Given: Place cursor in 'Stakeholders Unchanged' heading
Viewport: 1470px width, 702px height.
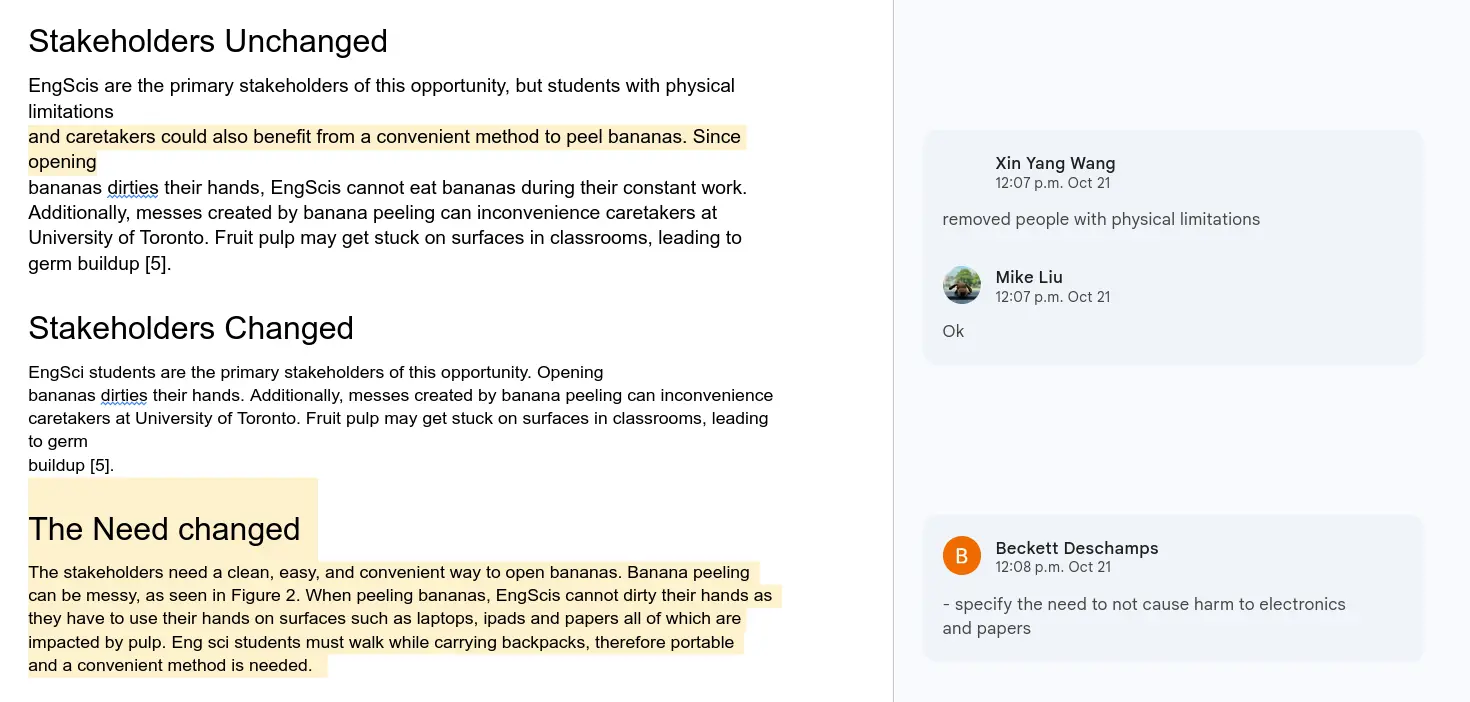Looking at the screenshot, I should 207,41.
